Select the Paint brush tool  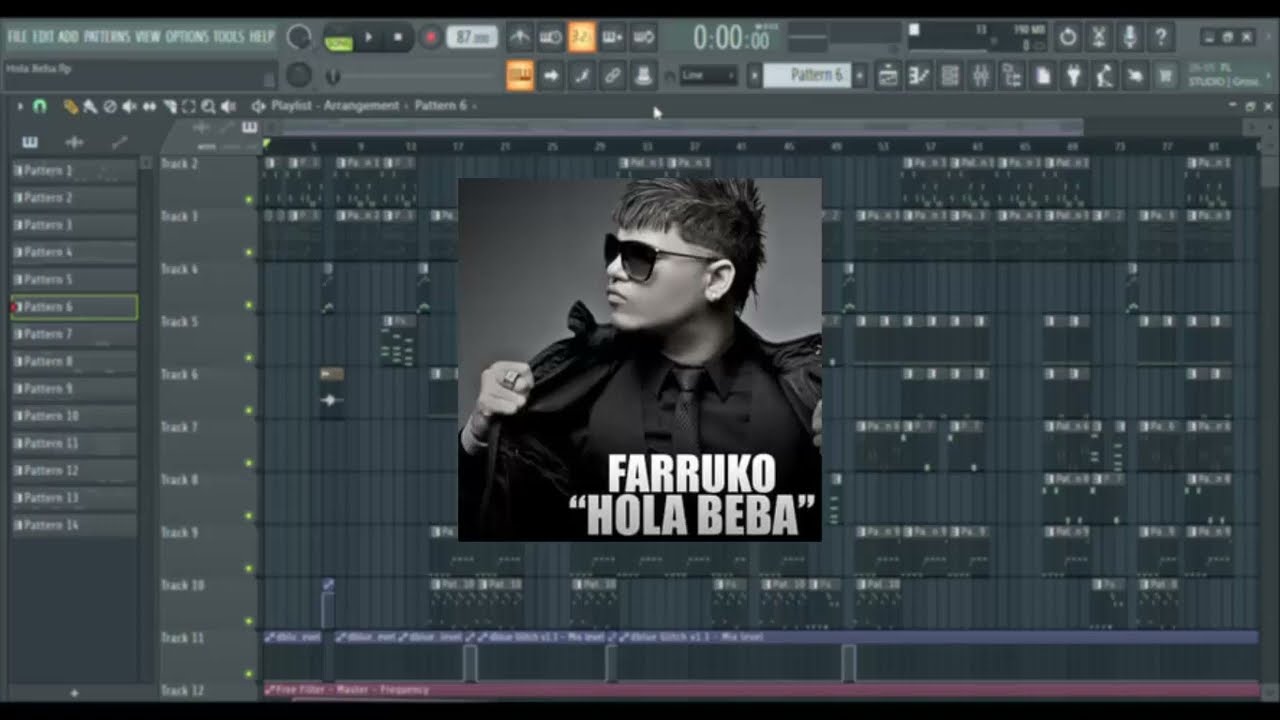point(90,106)
